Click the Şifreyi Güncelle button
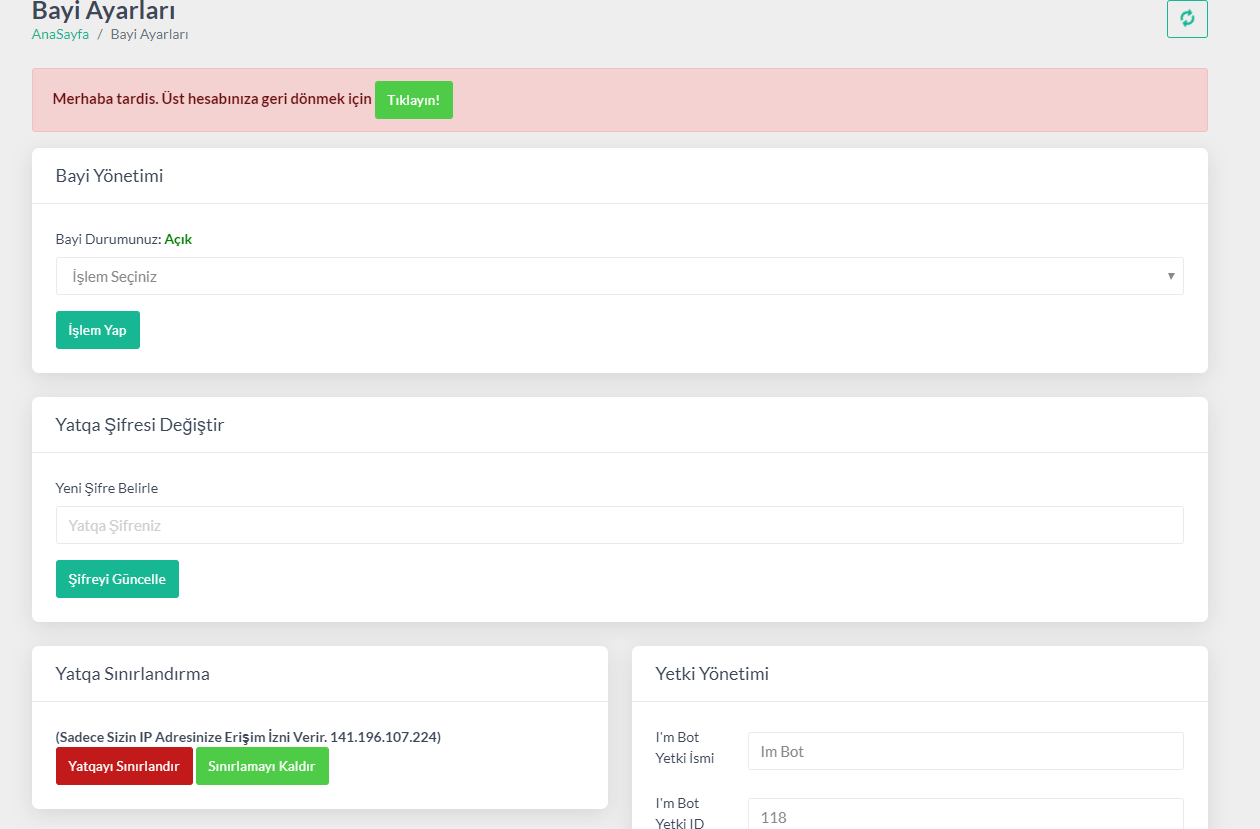 [x=117, y=579]
